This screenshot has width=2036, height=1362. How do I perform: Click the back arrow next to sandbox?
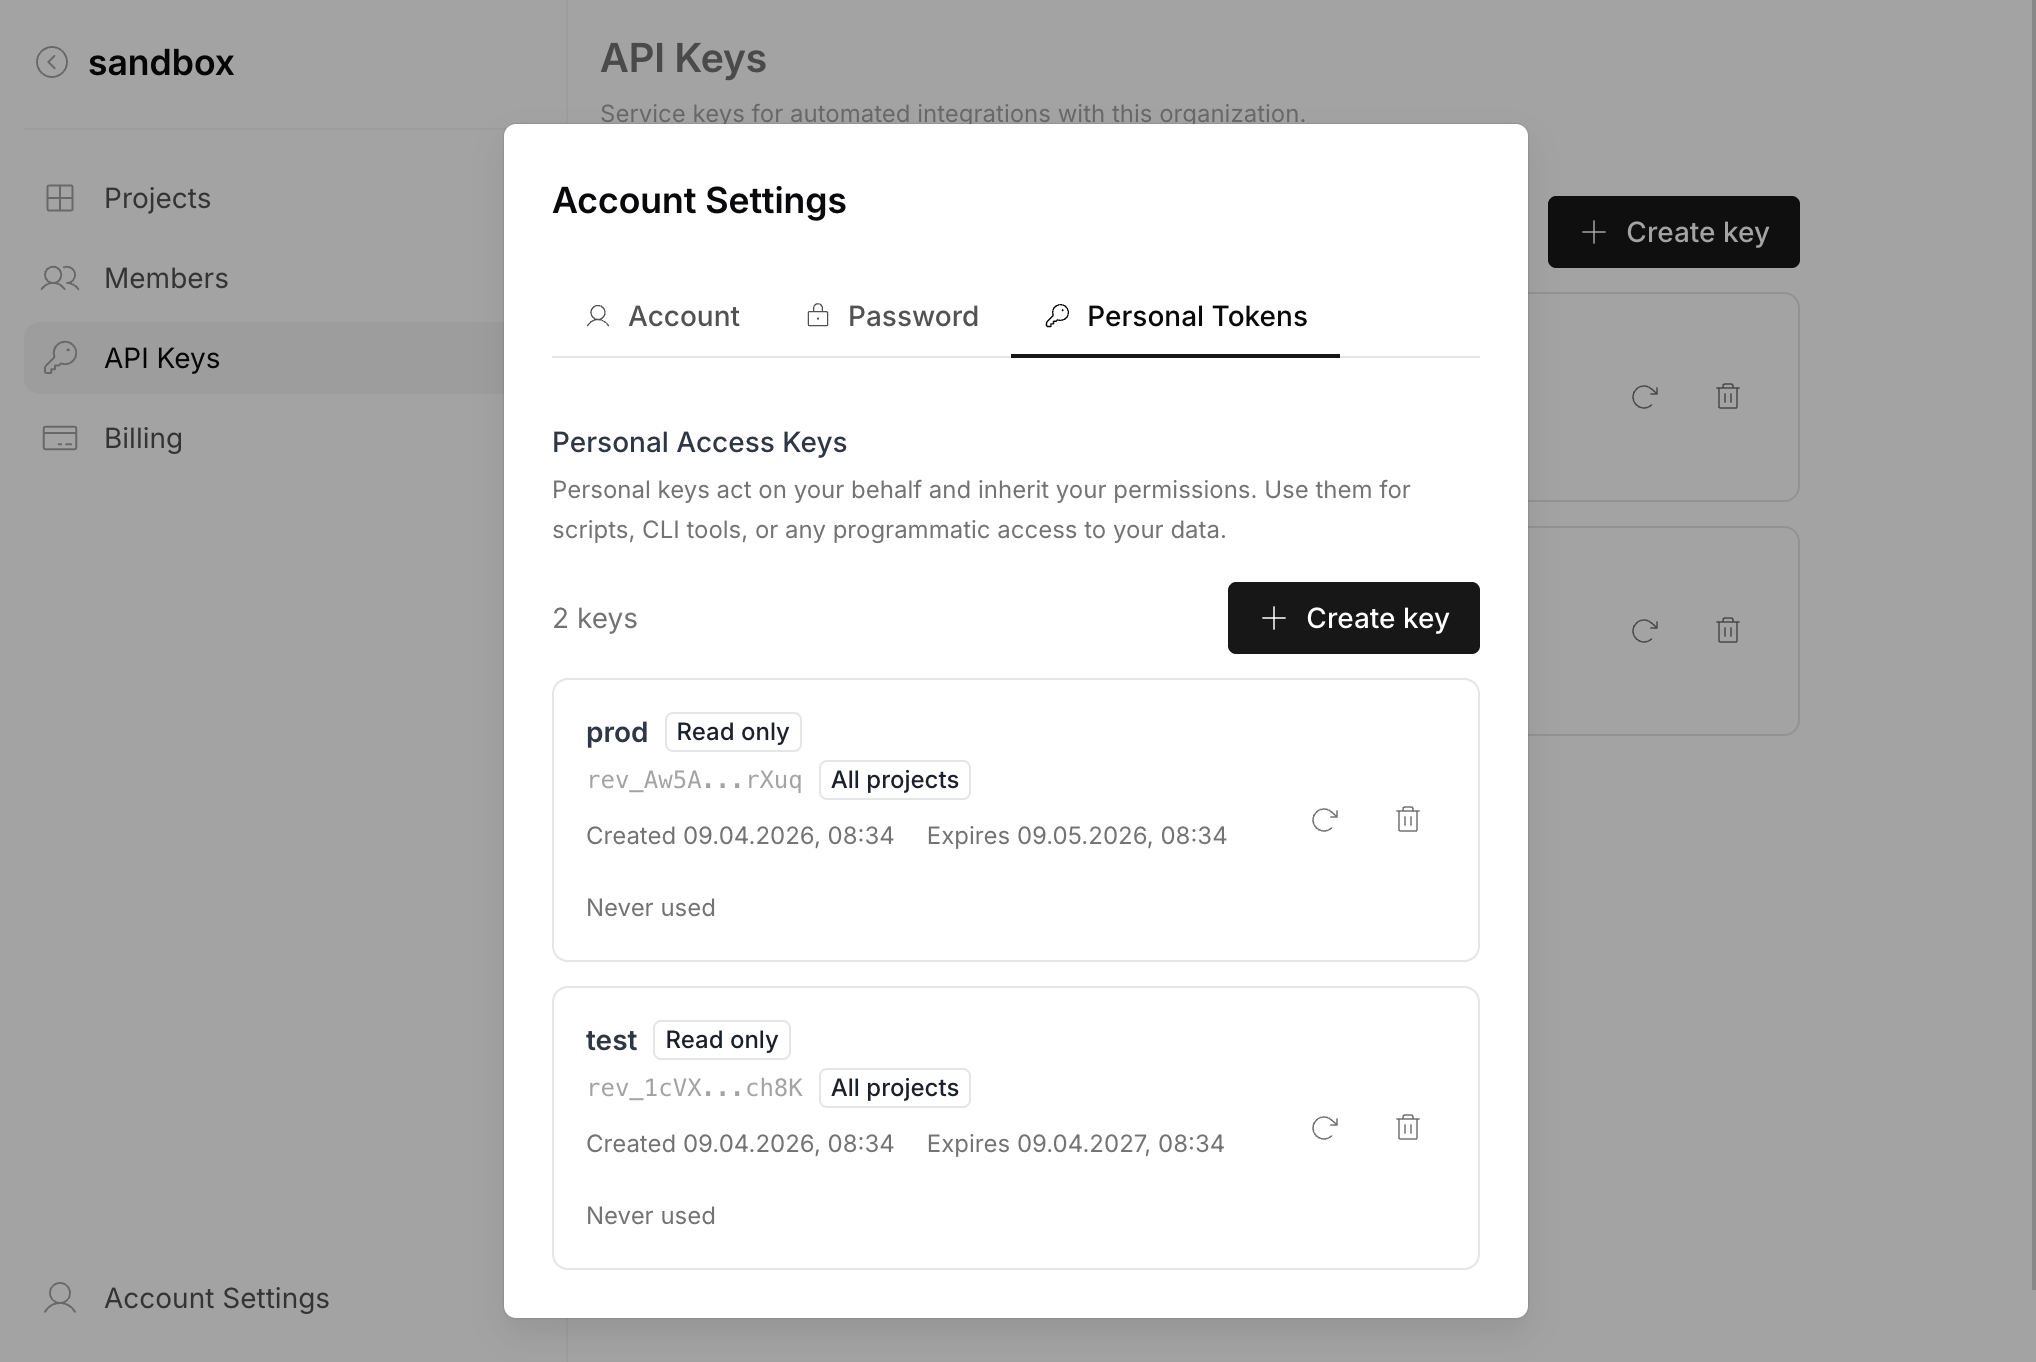point(52,62)
